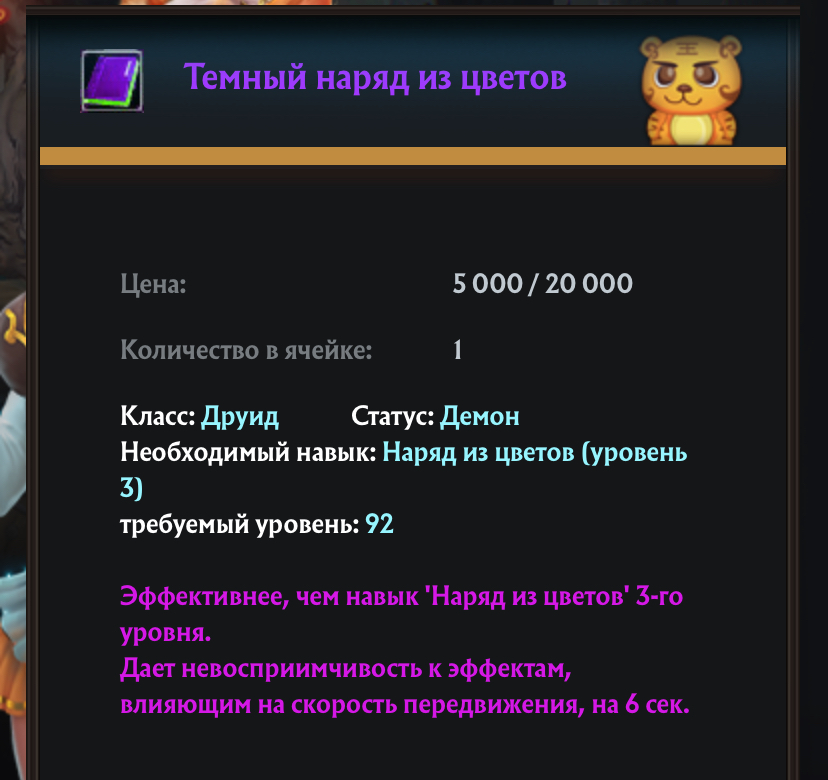Click the tiger mascot icon
This screenshot has height=780, width=828.
pos(691,90)
